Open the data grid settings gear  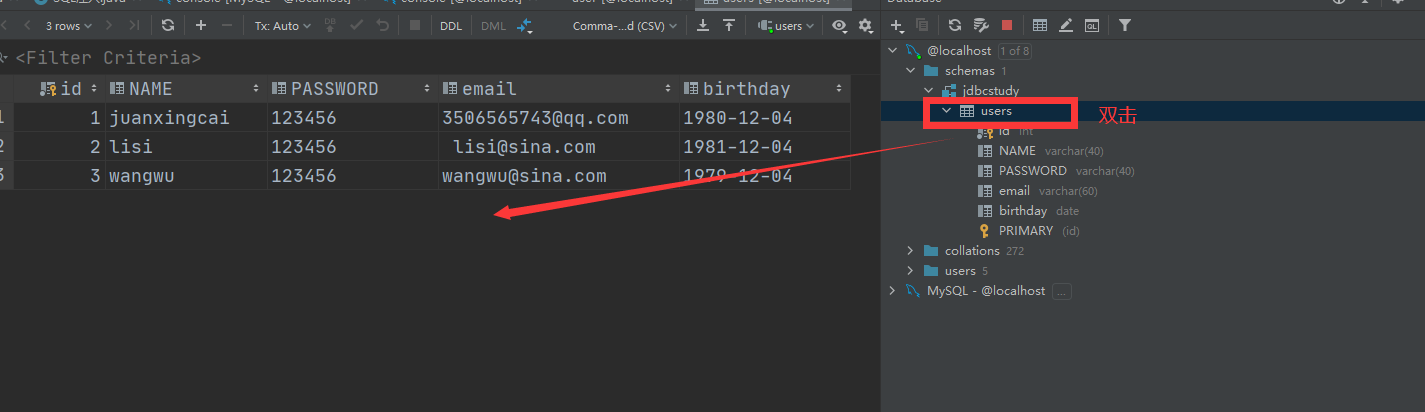coord(866,26)
